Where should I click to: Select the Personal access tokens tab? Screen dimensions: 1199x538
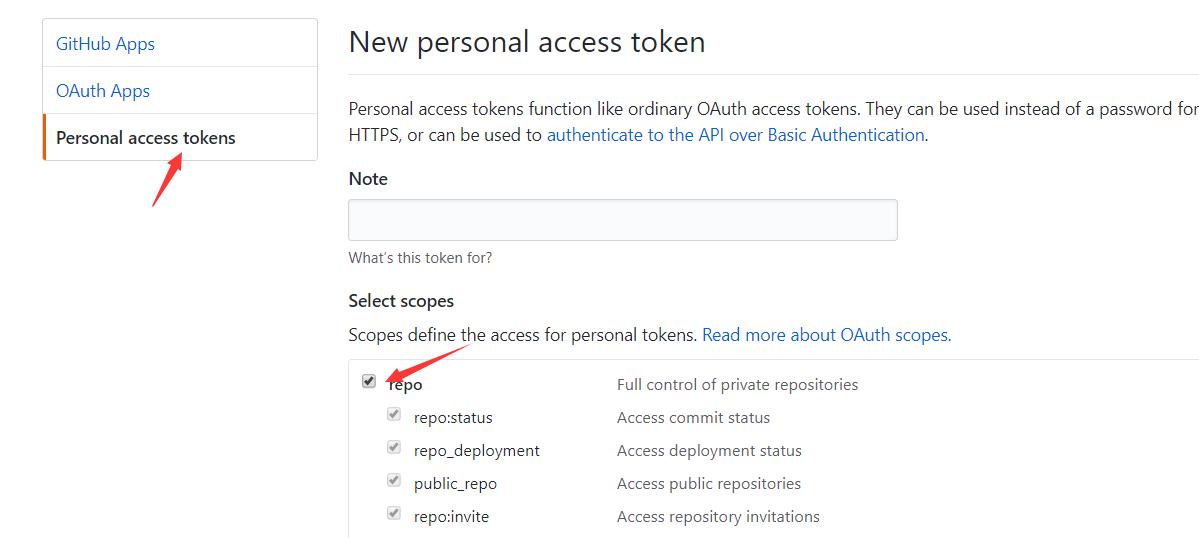pyautogui.click(x=146, y=138)
